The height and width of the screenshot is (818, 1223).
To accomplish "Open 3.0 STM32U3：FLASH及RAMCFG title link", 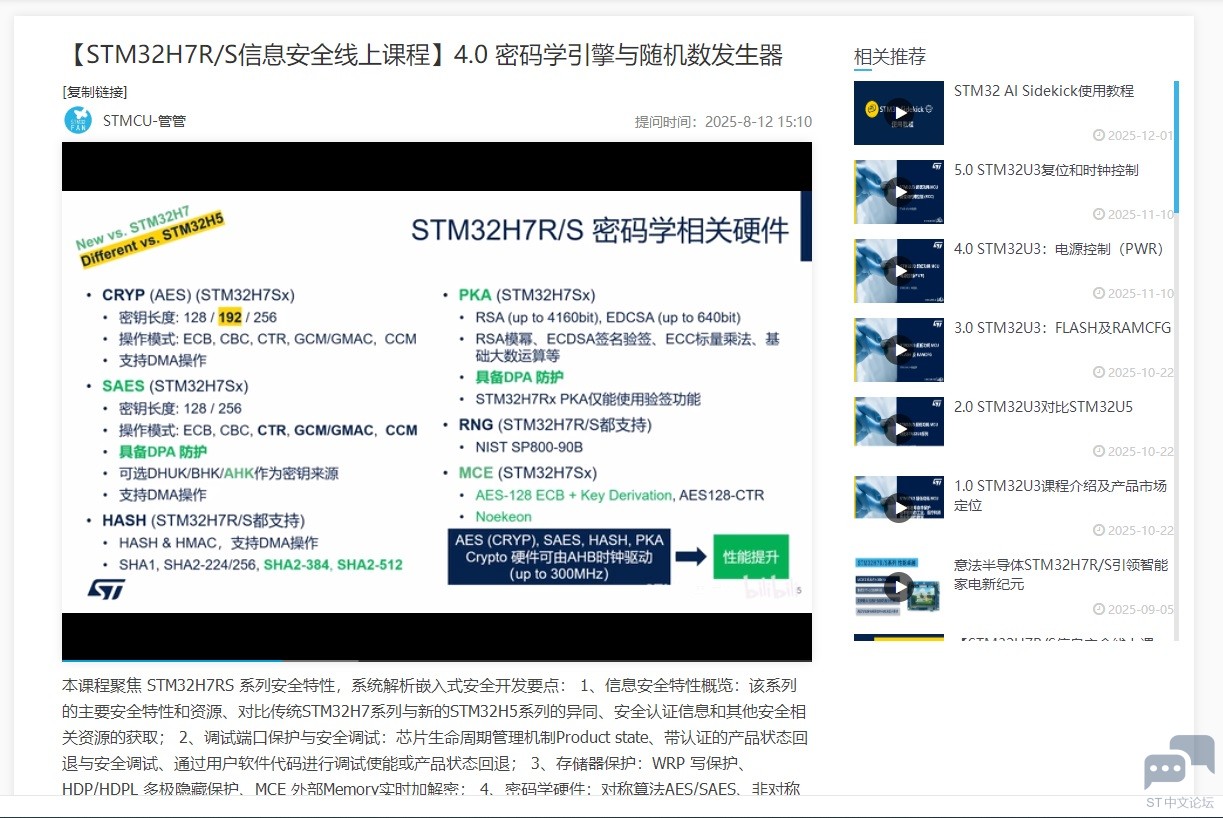I will pos(1062,328).
